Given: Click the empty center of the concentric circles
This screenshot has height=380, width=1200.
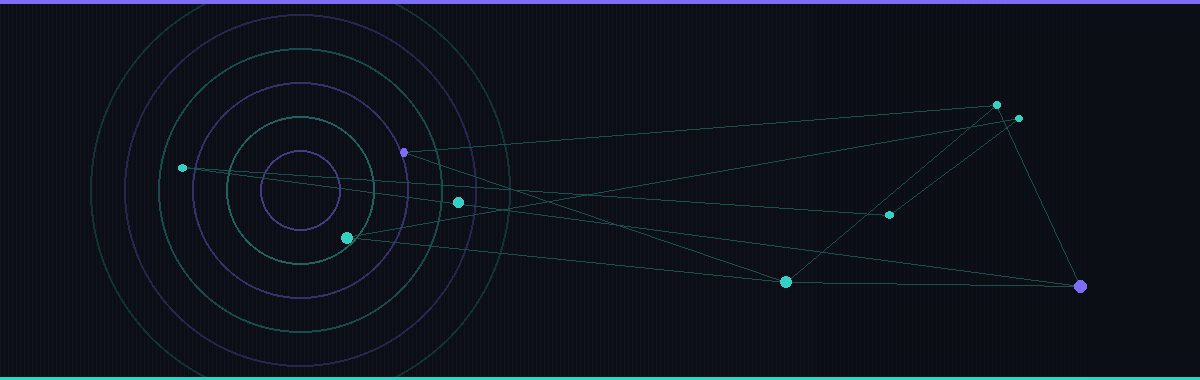Looking at the screenshot, I should click(x=301, y=190).
